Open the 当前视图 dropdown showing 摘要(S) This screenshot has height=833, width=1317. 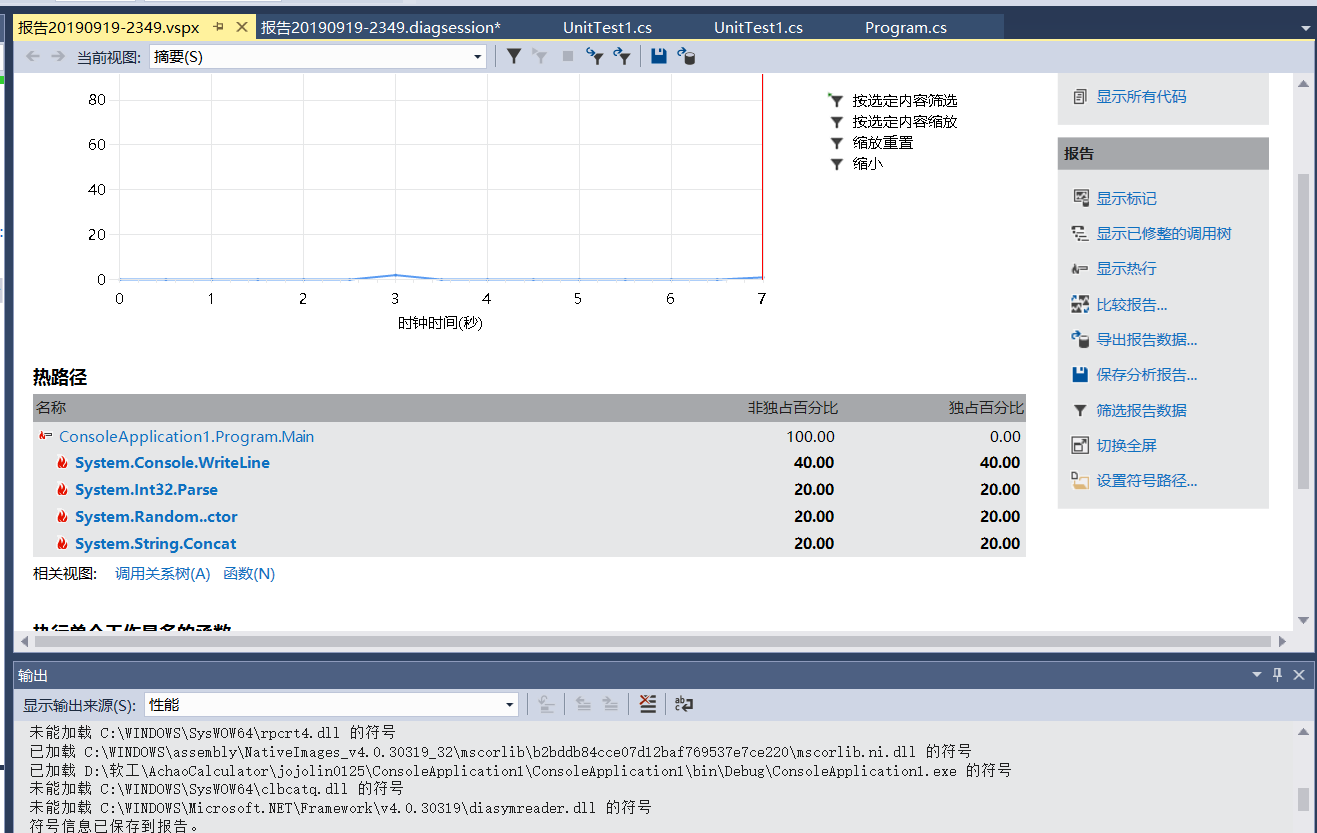[x=318, y=57]
